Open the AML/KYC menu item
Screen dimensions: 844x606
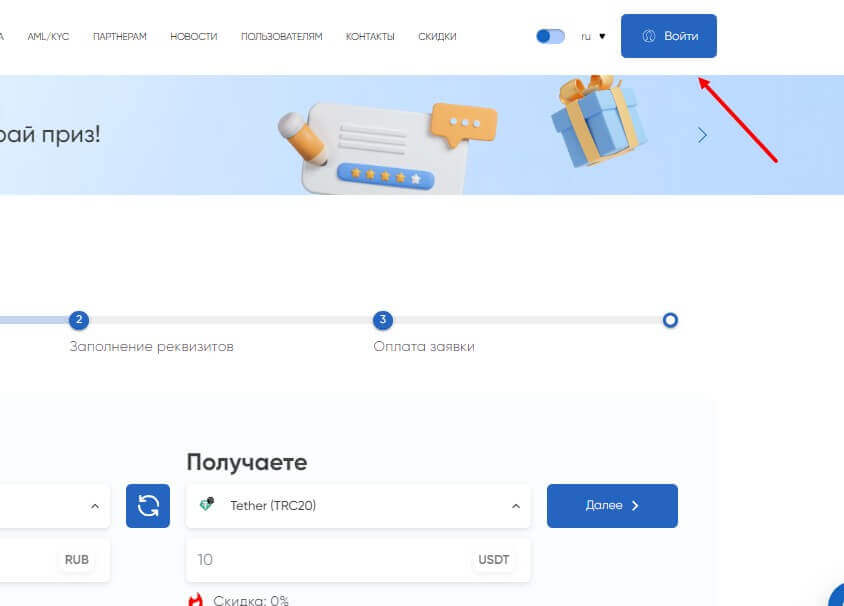click(x=48, y=37)
